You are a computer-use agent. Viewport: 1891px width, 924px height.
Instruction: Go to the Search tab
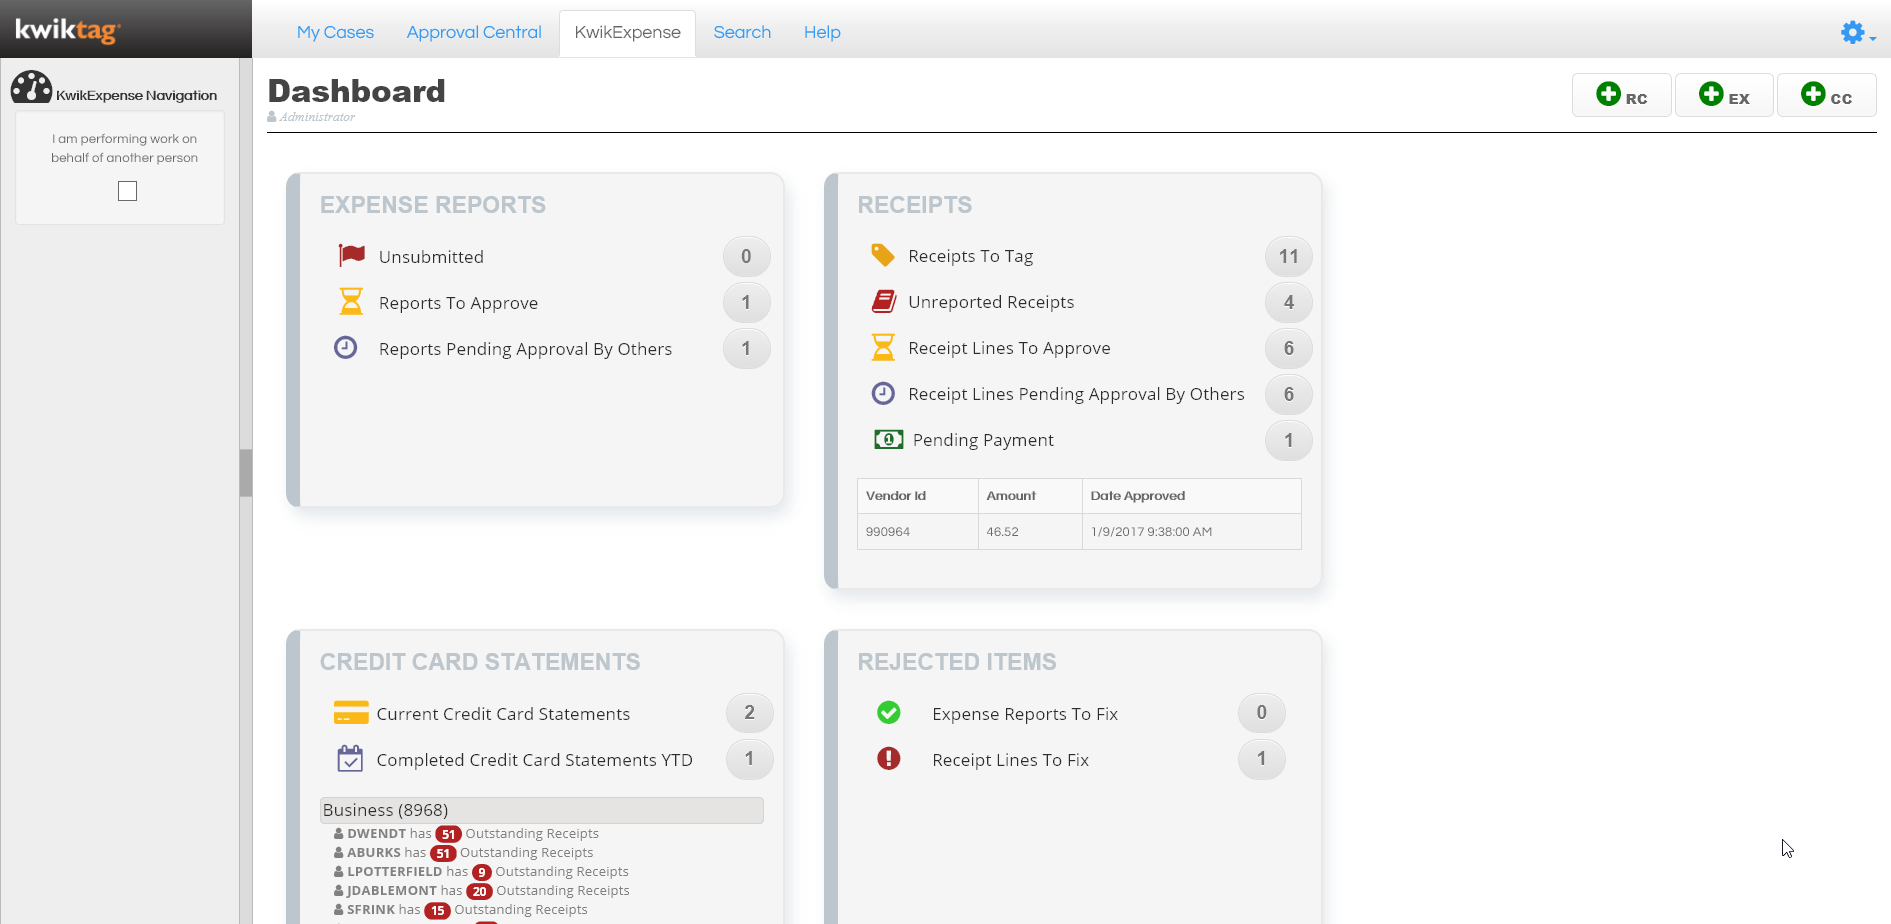[742, 32]
